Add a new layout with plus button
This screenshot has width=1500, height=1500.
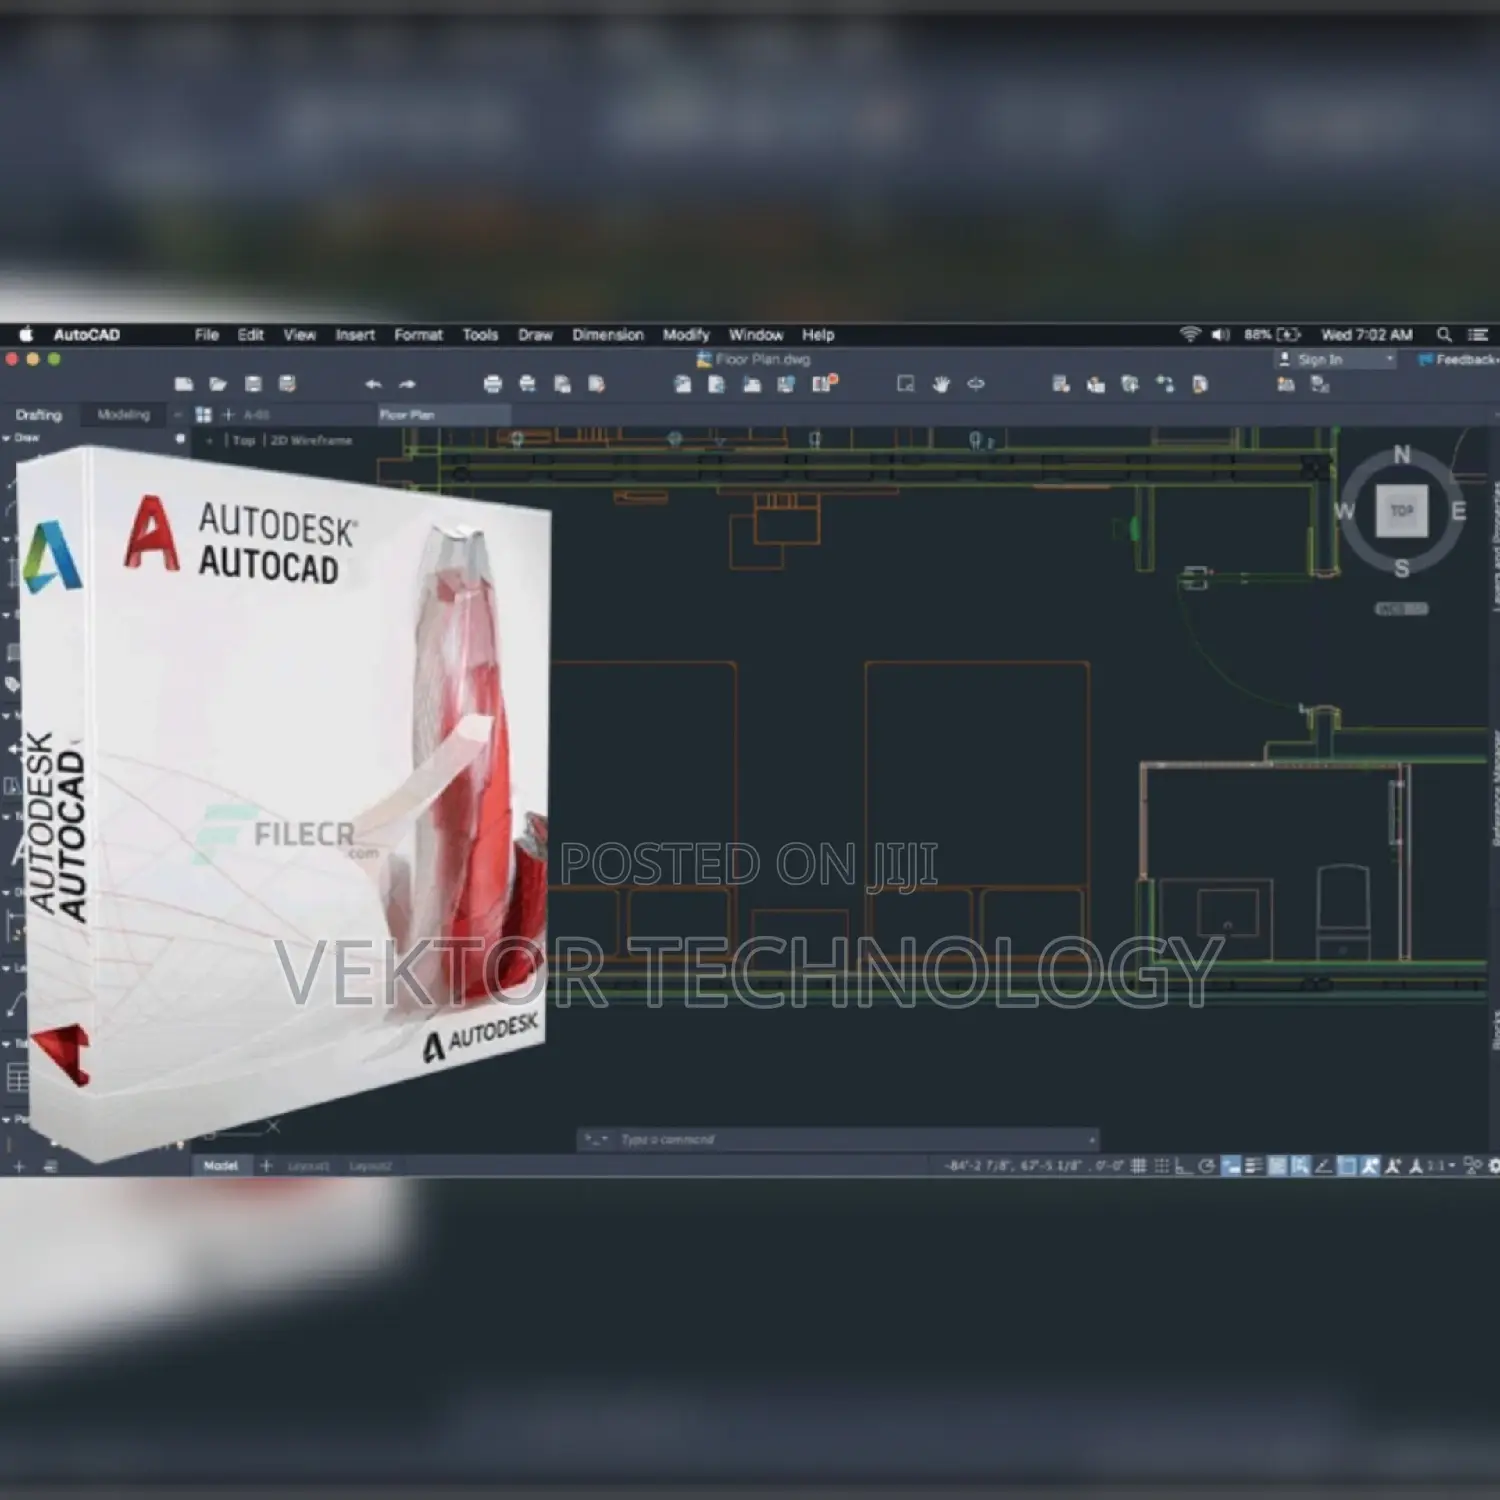[266, 1166]
